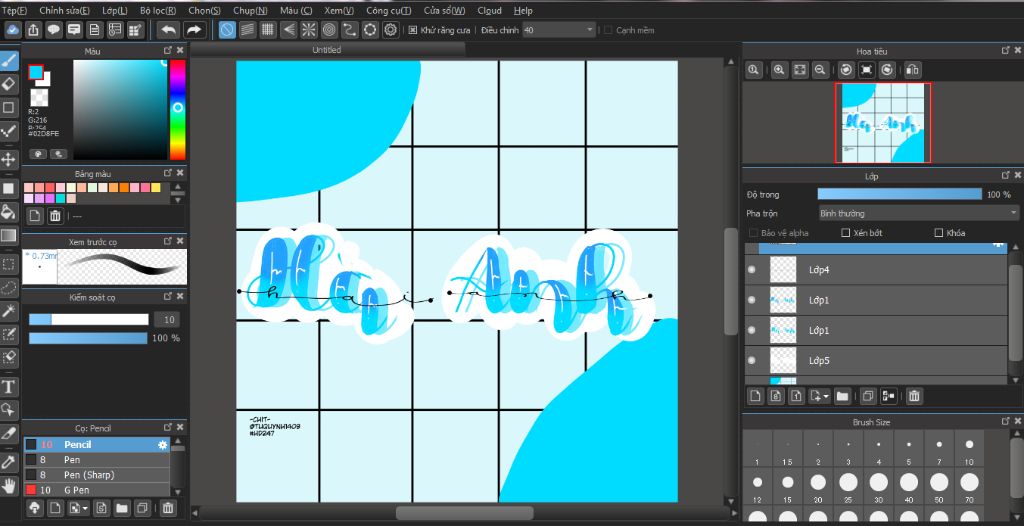Screen dimensions: 1024x526
Task: Toggle the Khử răng cưa anti-aliasing checkbox
Action: [413, 30]
